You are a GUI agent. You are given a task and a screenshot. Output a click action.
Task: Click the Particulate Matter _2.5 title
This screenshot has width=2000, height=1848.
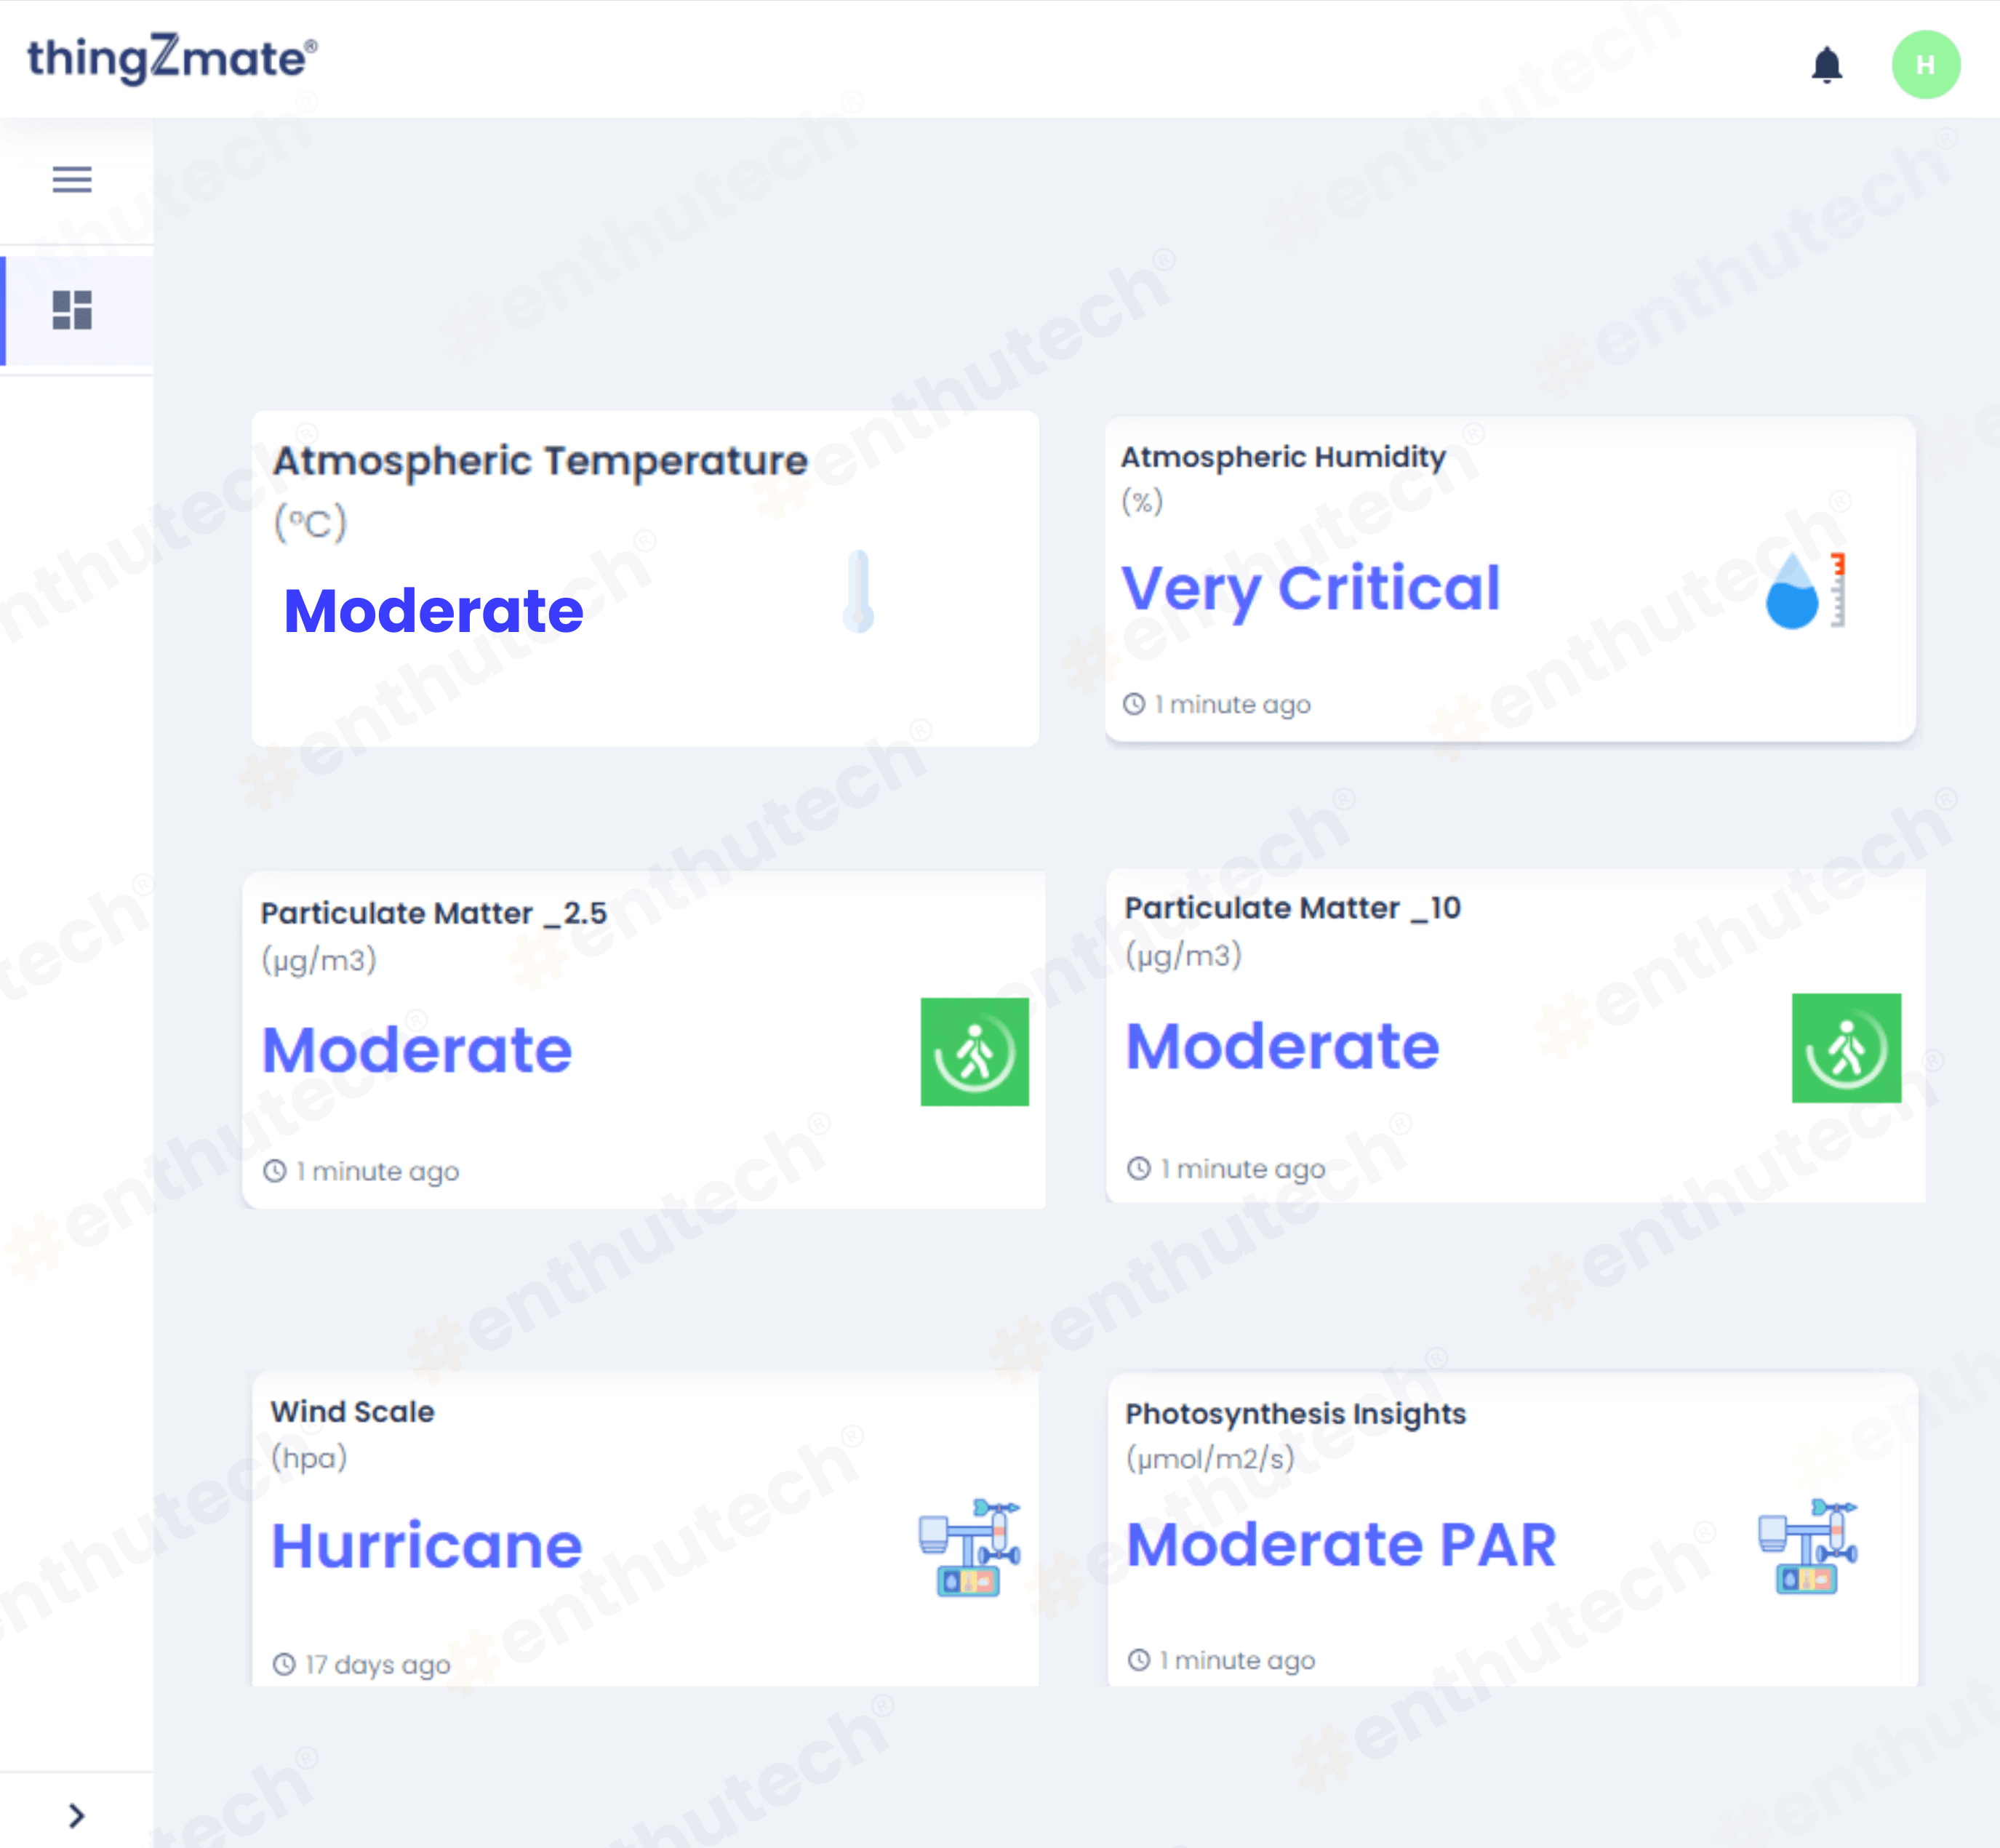433,913
